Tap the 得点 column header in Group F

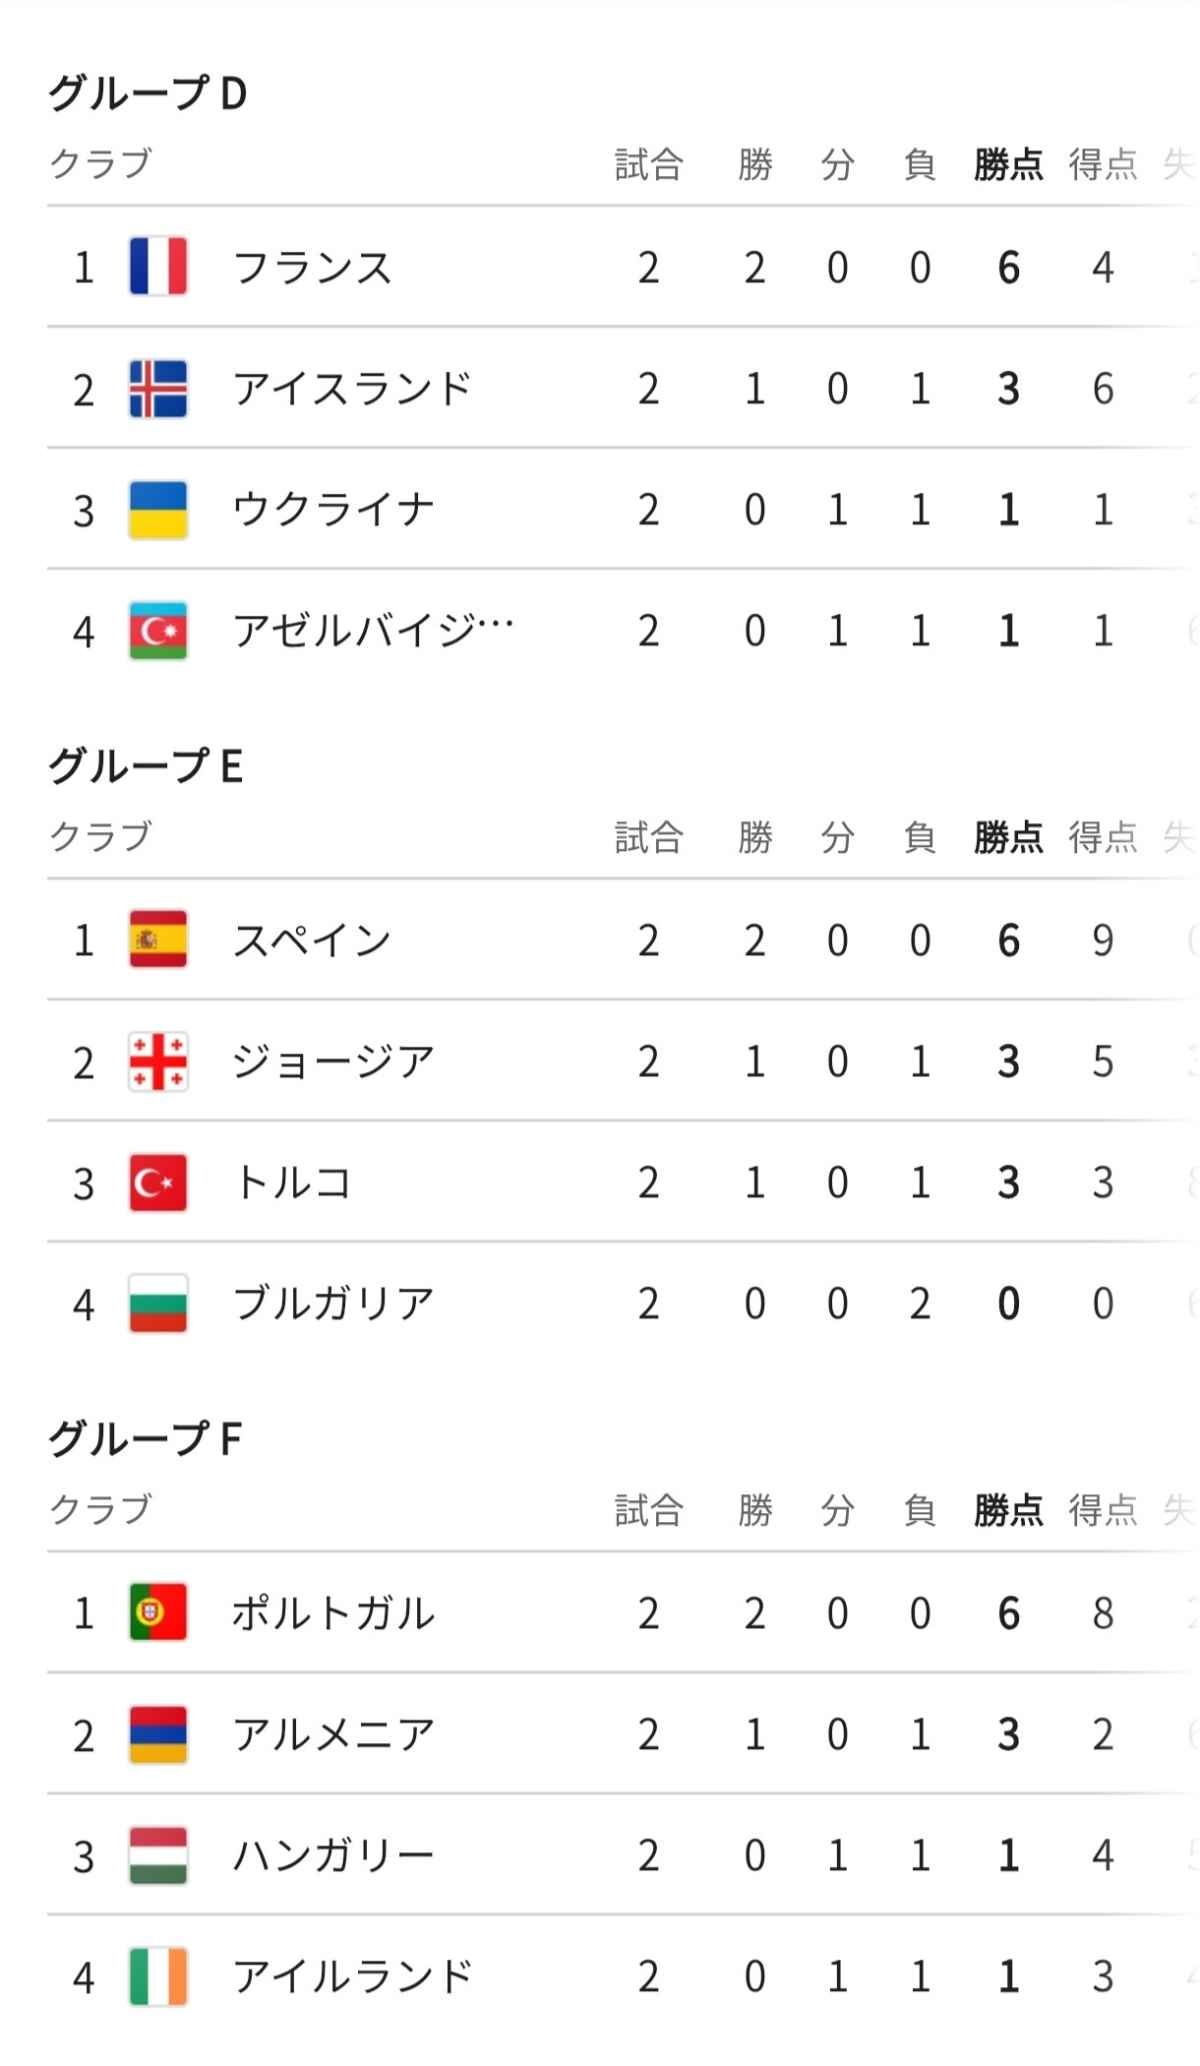coord(1102,1510)
